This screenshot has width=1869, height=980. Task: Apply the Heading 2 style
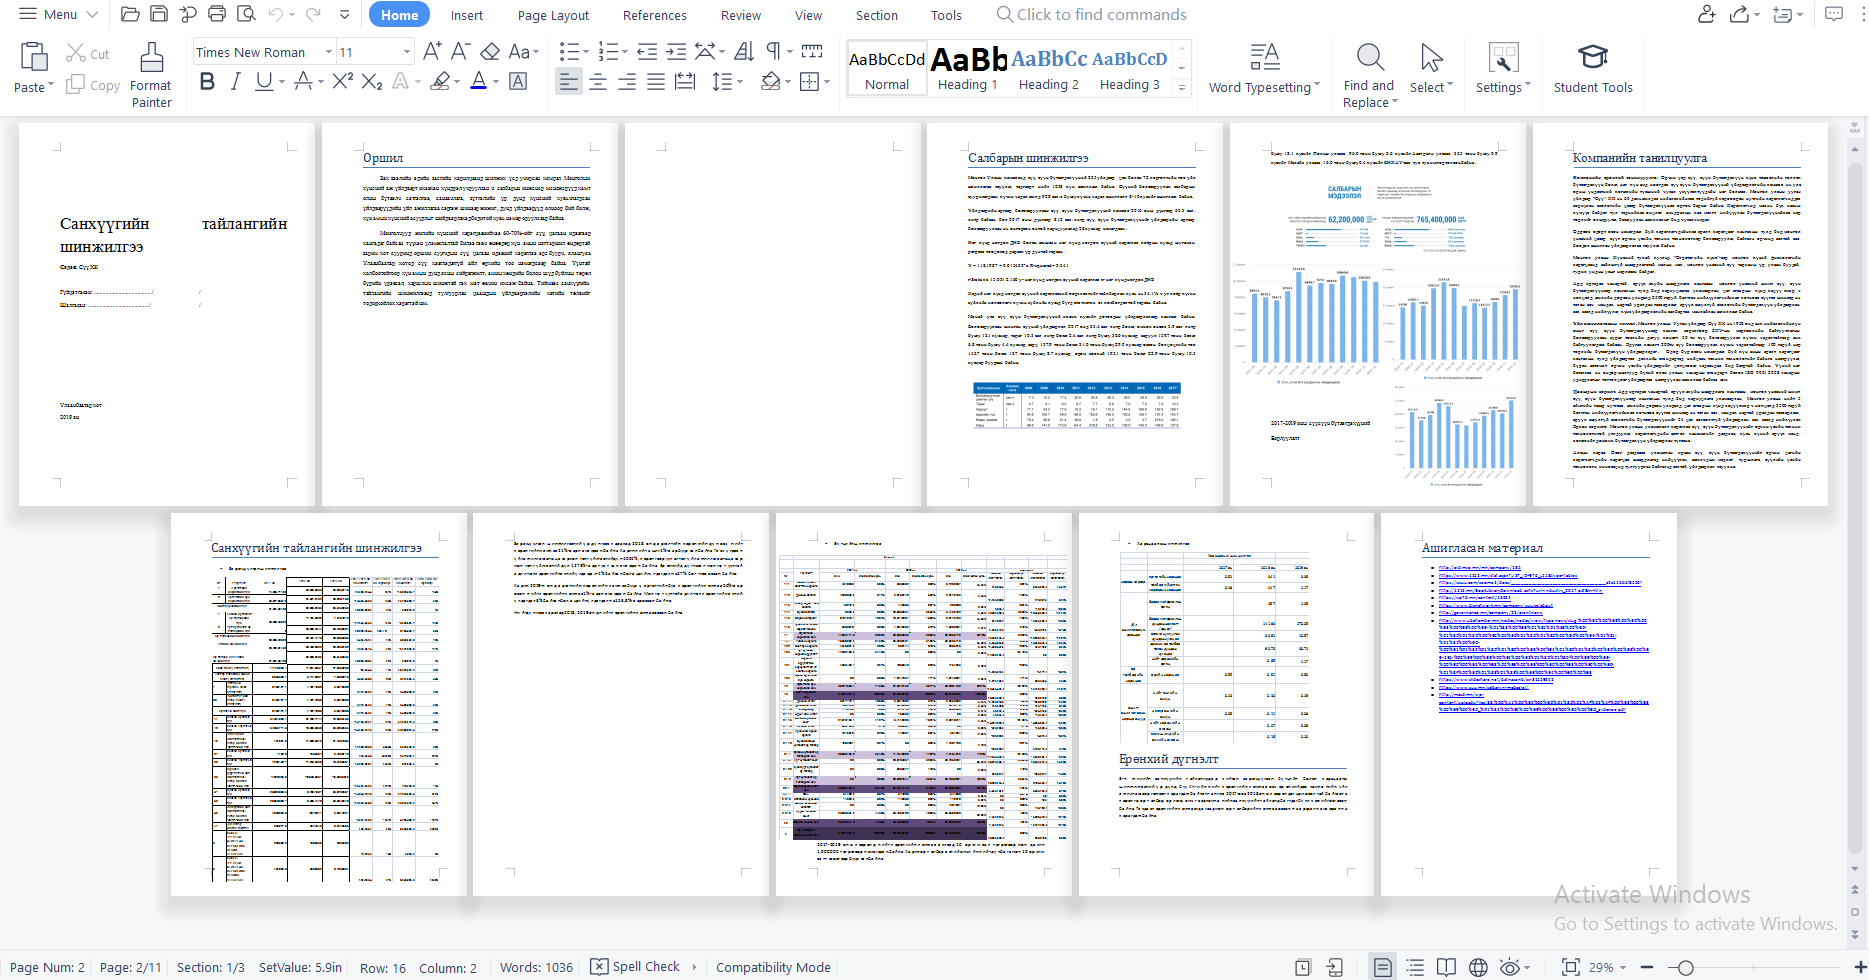click(x=1048, y=68)
